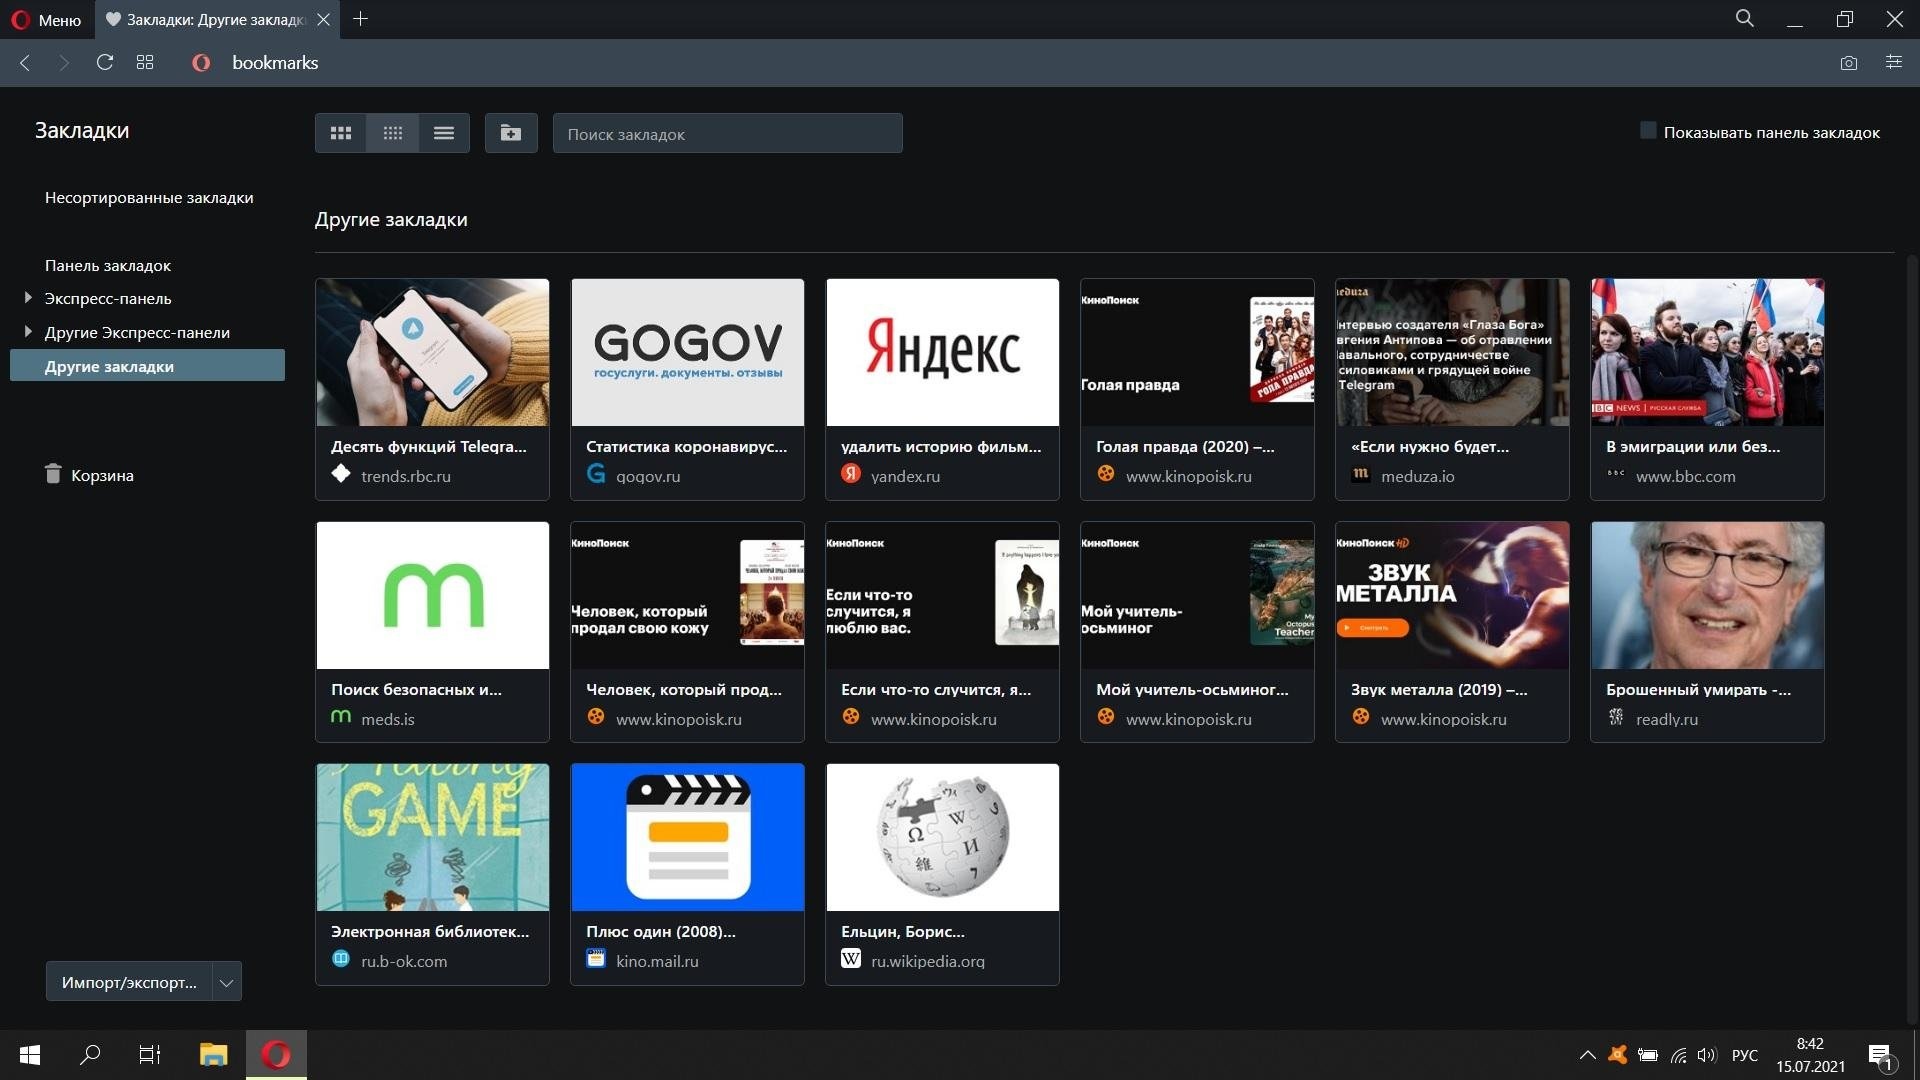Image resolution: width=1920 pixels, height=1080 pixels.
Task: Open Windows taskbar search
Action: [90, 1054]
